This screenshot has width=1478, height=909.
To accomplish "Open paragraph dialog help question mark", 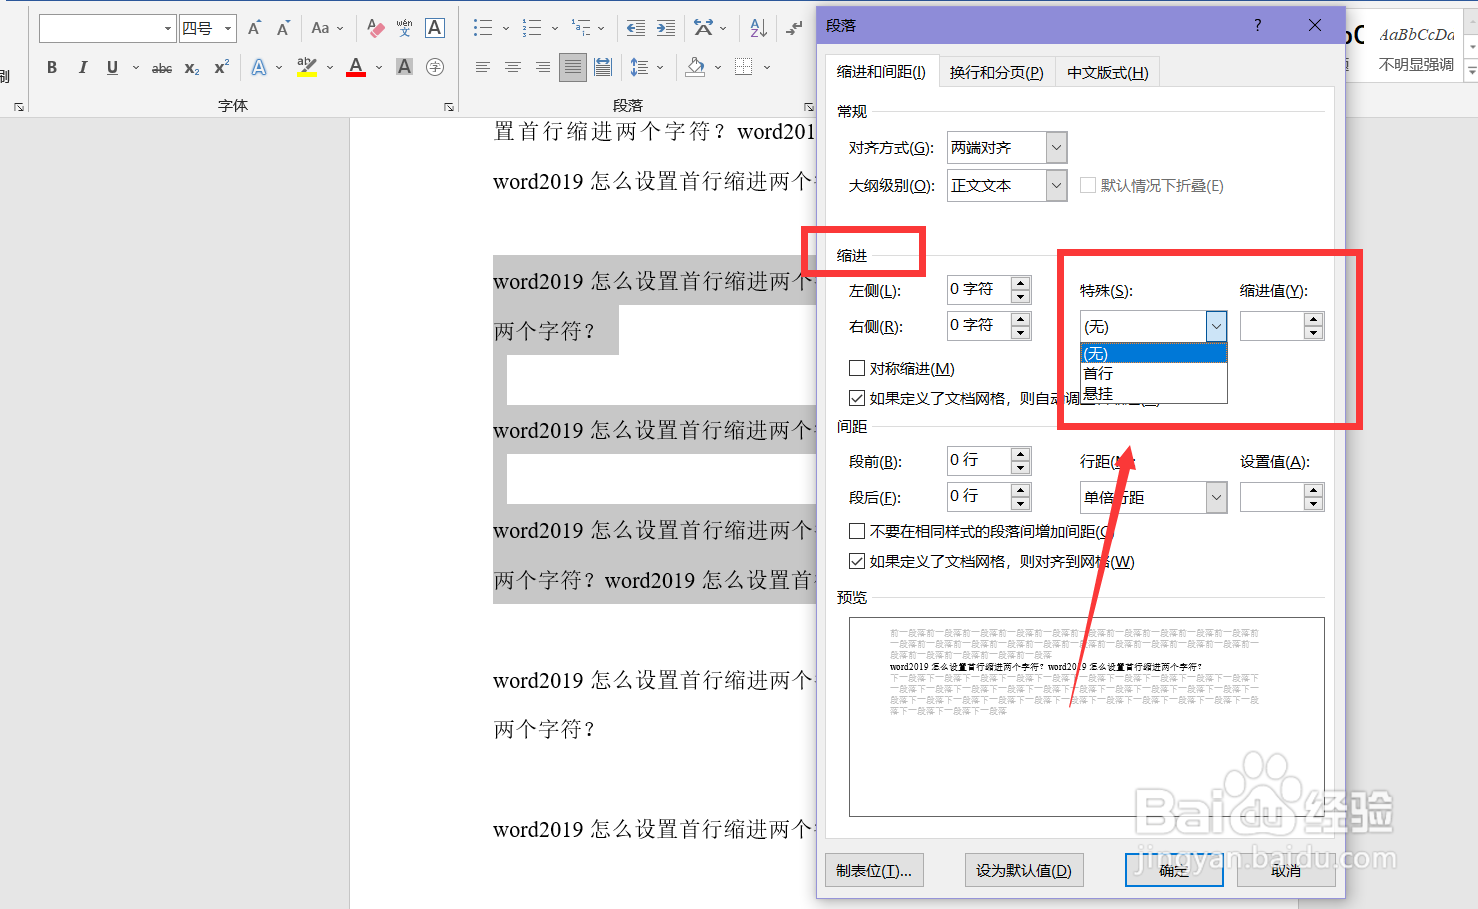I will pyautogui.click(x=1257, y=25).
